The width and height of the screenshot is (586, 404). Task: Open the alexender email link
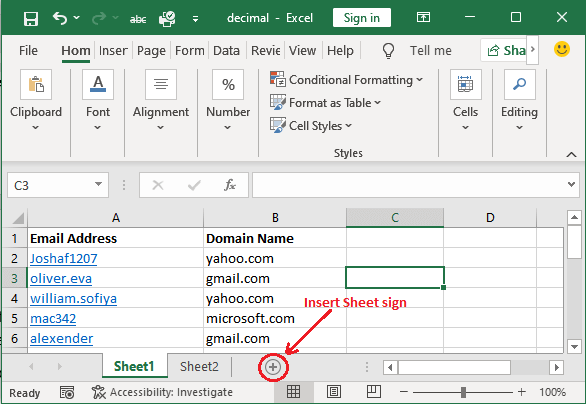[x=61, y=339]
